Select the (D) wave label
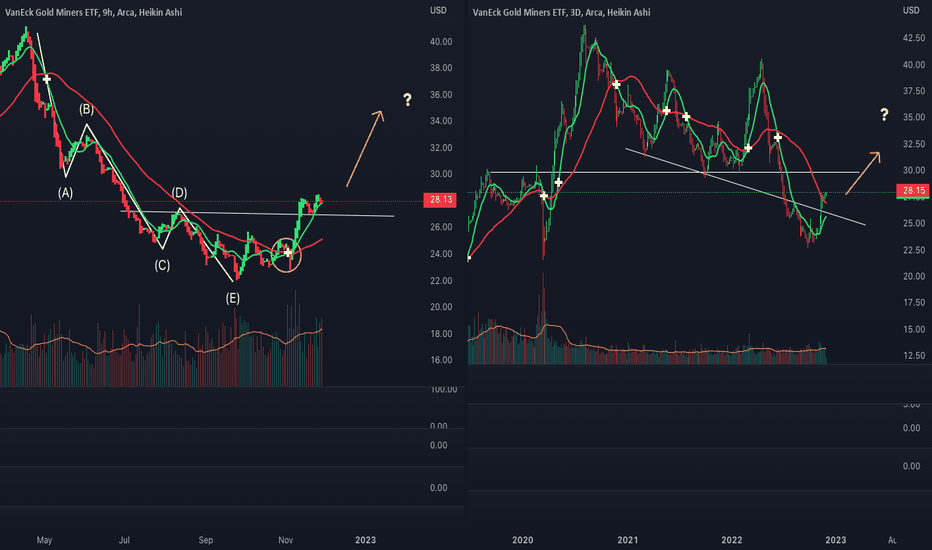 tap(180, 193)
